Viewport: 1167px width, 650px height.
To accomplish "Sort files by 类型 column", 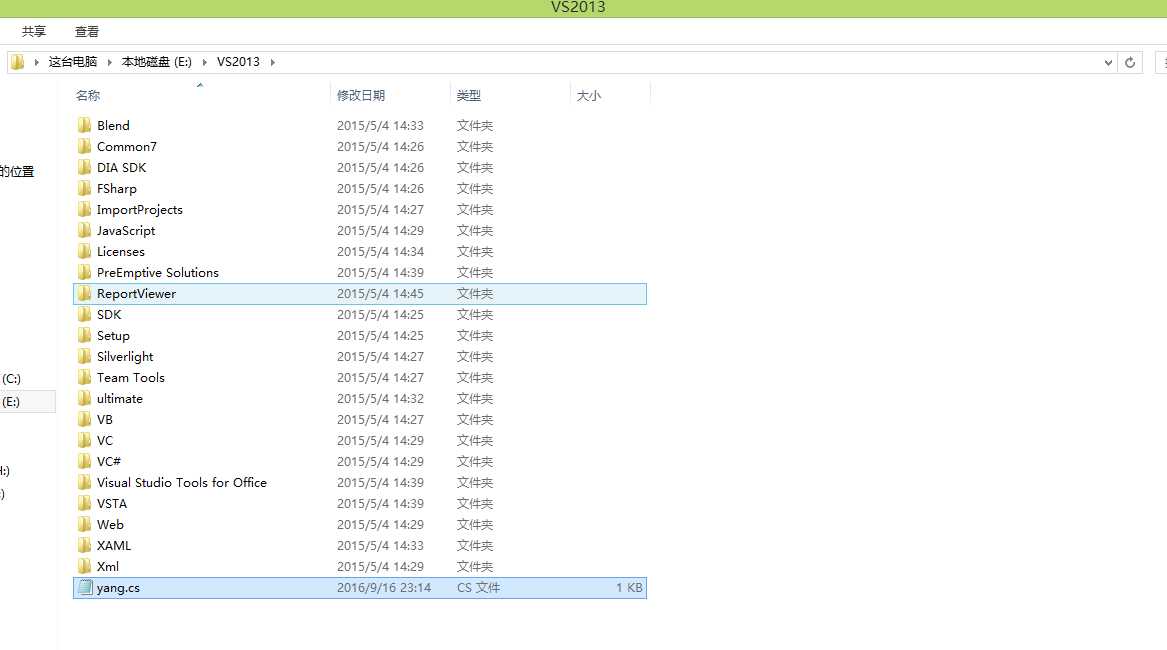I will pos(469,95).
